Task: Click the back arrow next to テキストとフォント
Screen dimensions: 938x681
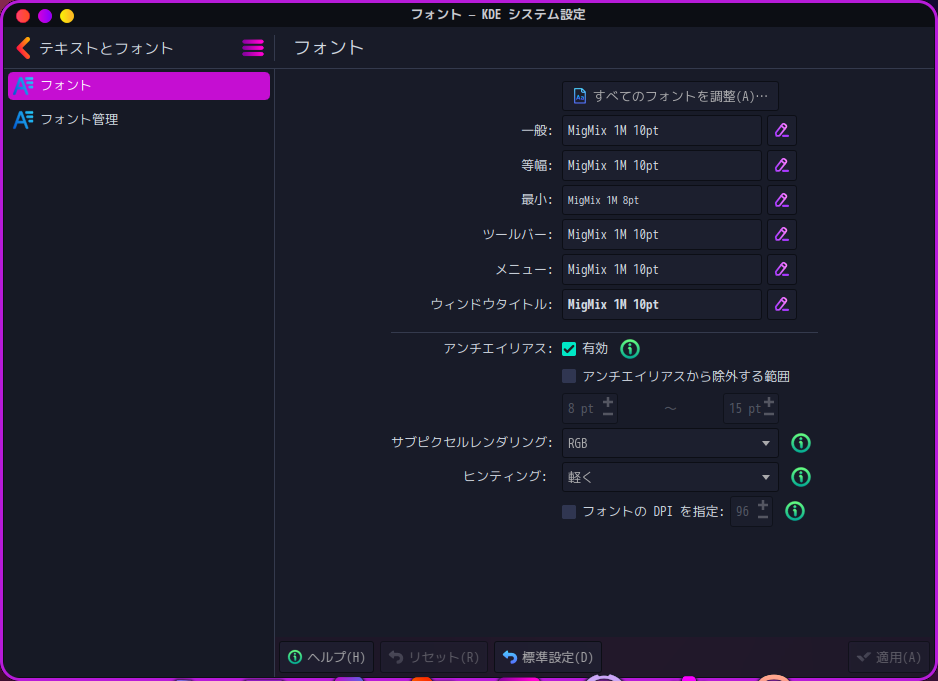Action: coord(22,47)
